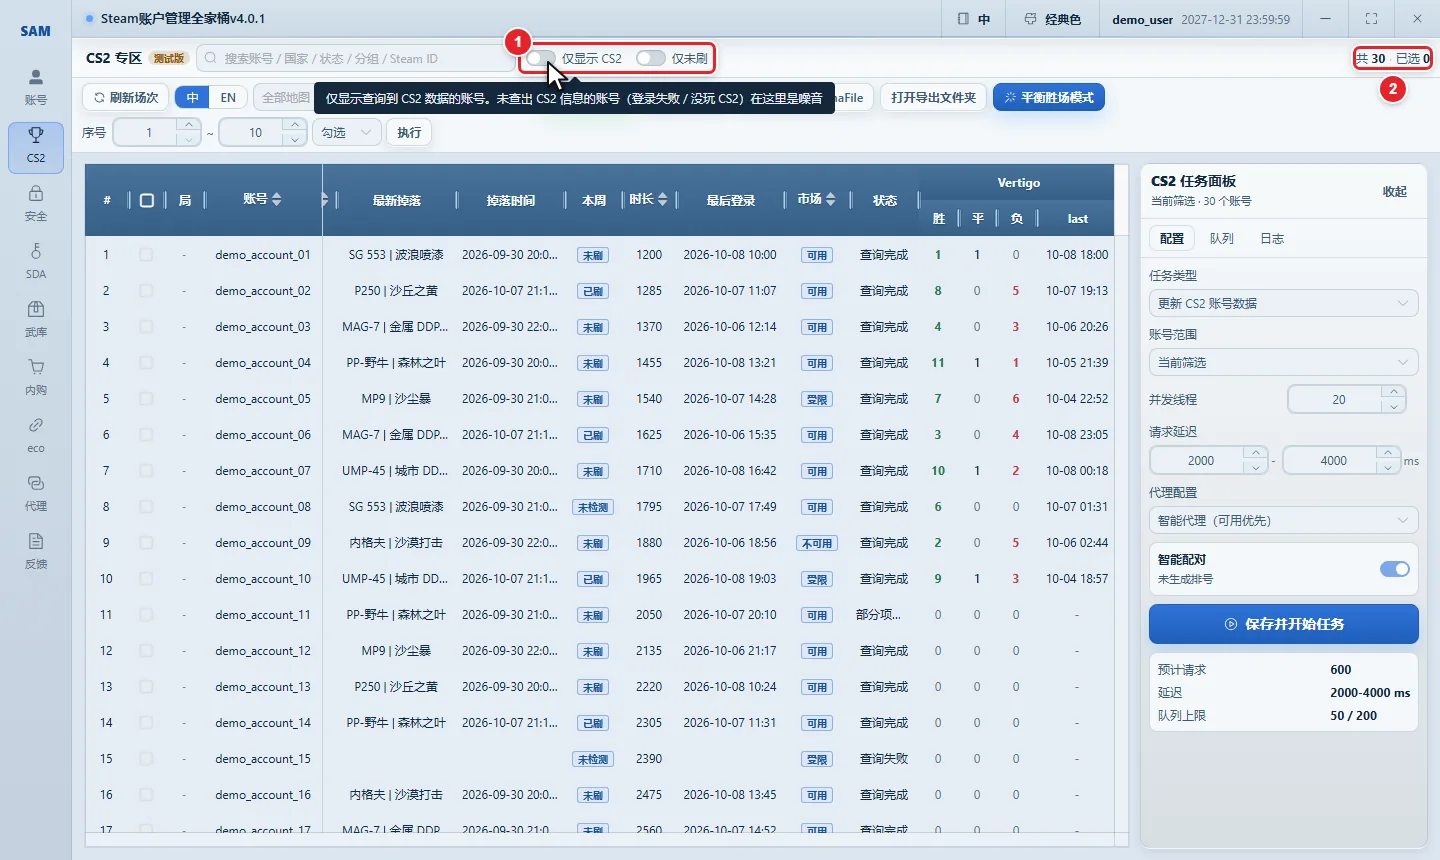The width and height of the screenshot is (1440, 860).
Task: Click the 执行 button
Action: (x=409, y=132)
